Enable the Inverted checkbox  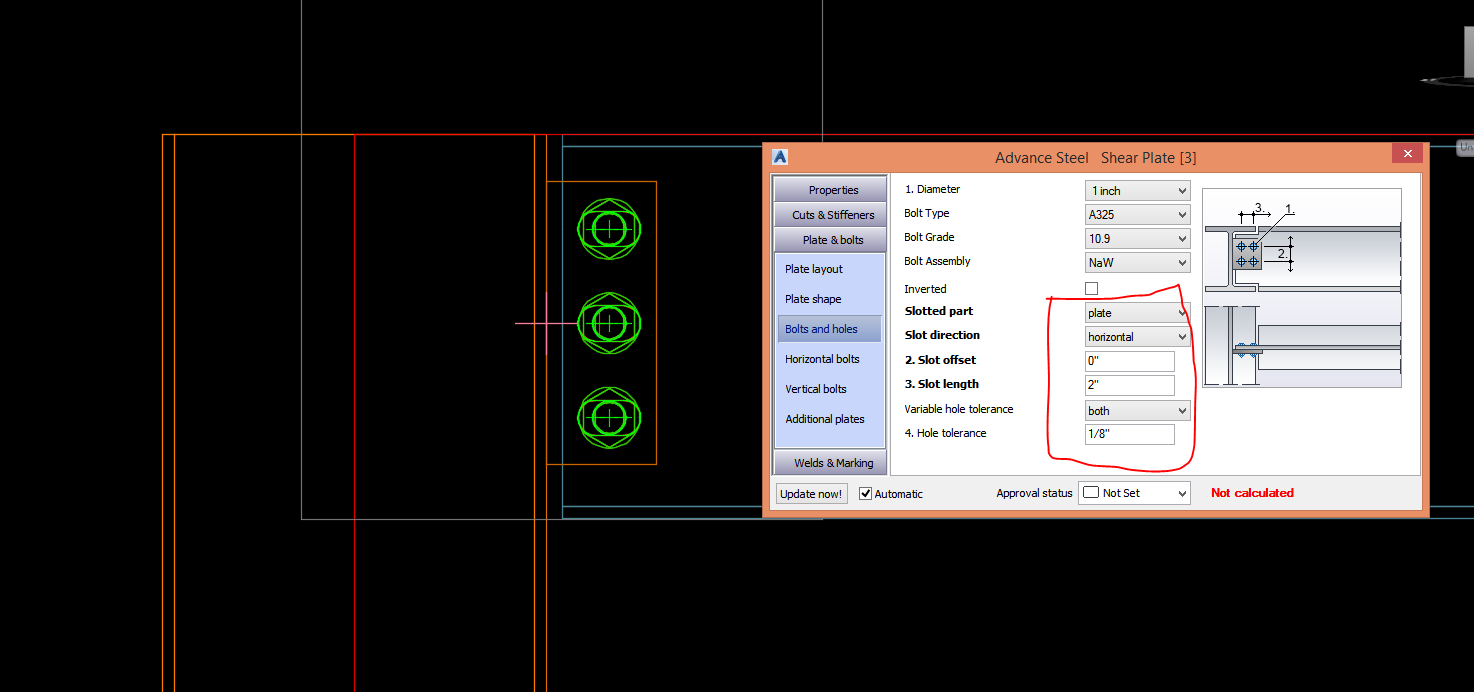1091,287
